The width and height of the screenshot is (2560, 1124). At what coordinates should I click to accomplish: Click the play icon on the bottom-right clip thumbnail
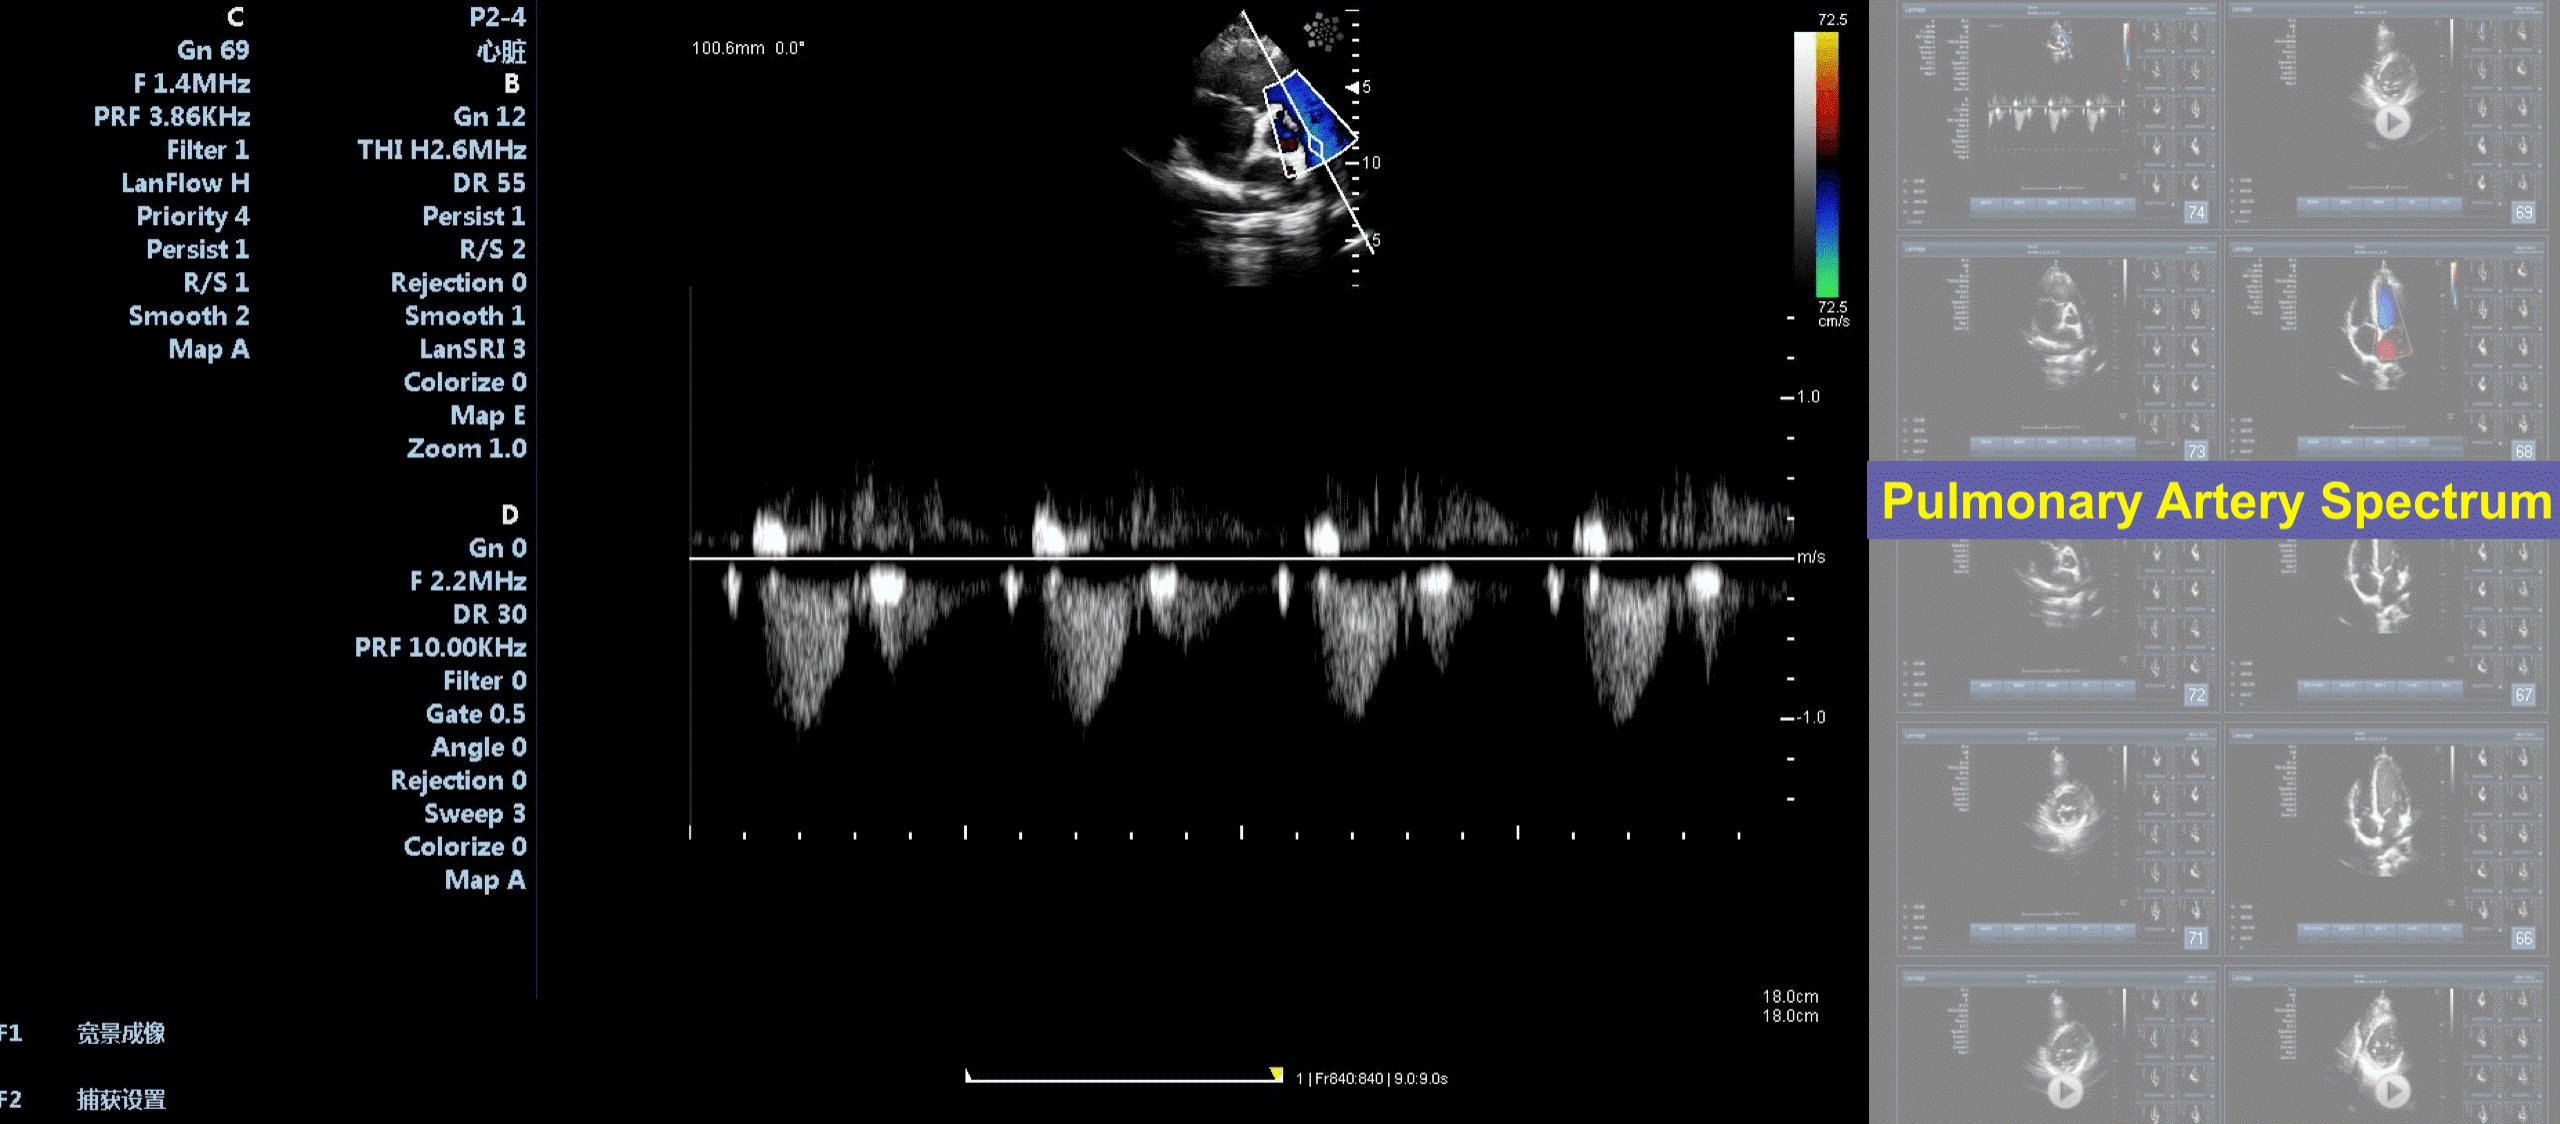click(2391, 1090)
